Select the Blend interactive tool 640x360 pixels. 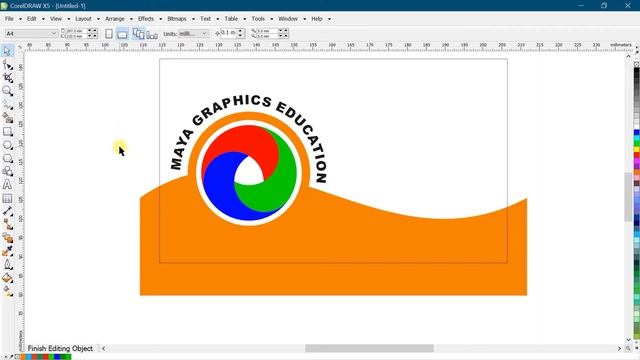[x=7, y=238]
